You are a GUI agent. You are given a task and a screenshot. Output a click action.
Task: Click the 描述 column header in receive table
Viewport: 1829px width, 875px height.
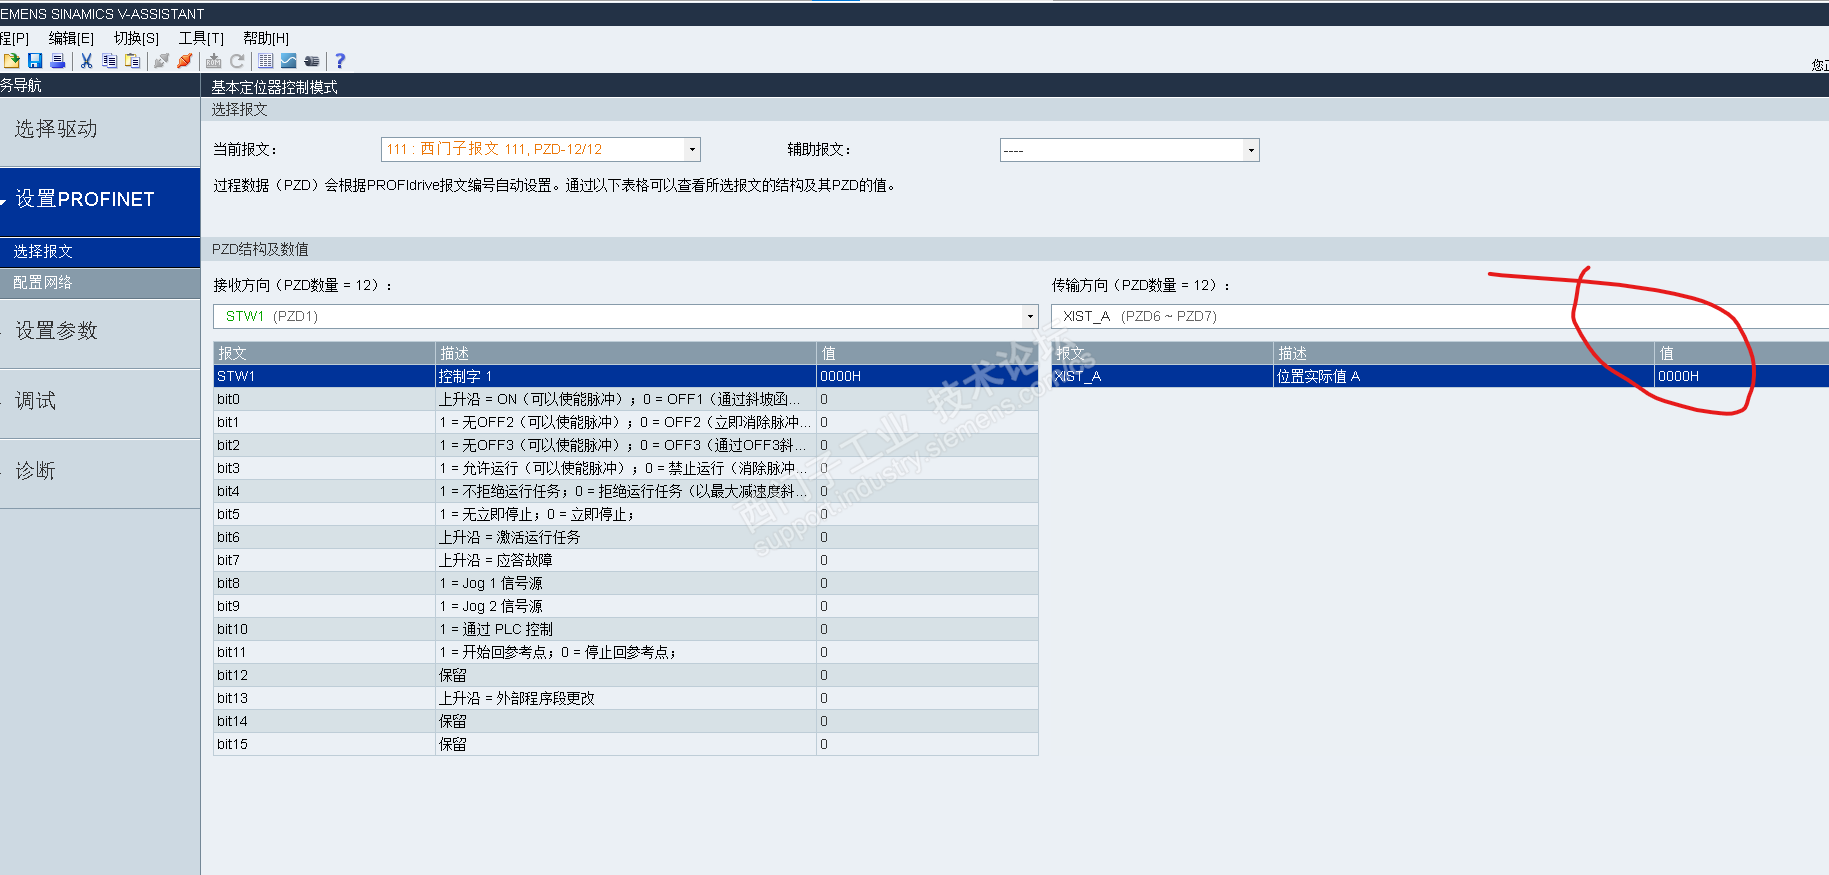tap(626, 353)
